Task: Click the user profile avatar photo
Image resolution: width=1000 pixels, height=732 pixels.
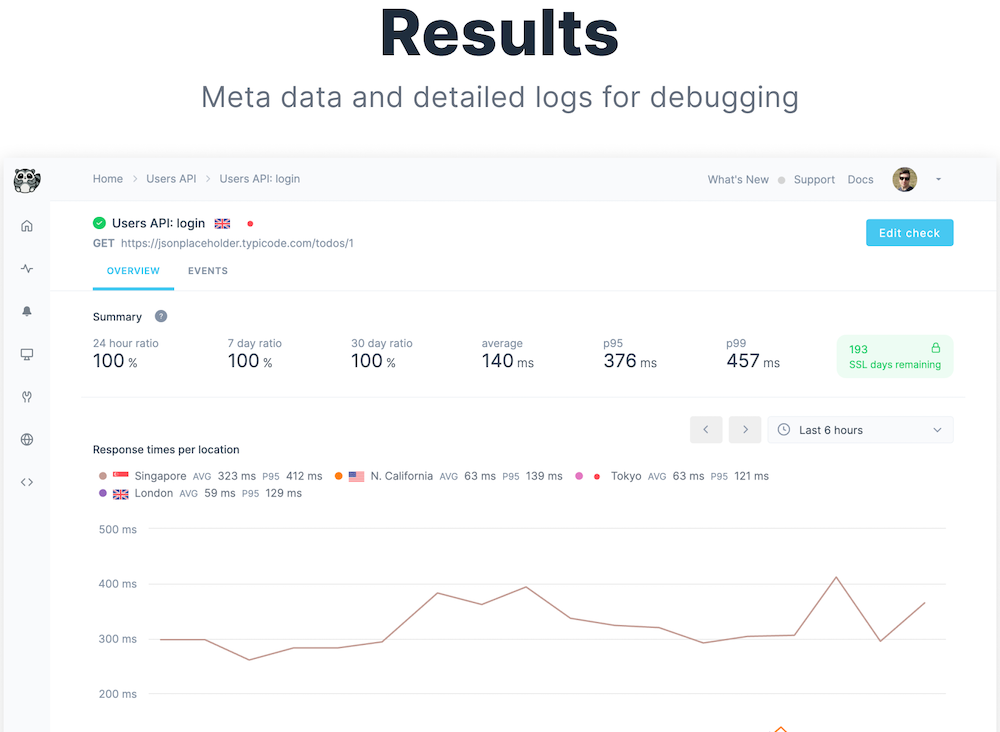Action: coord(904,180)
